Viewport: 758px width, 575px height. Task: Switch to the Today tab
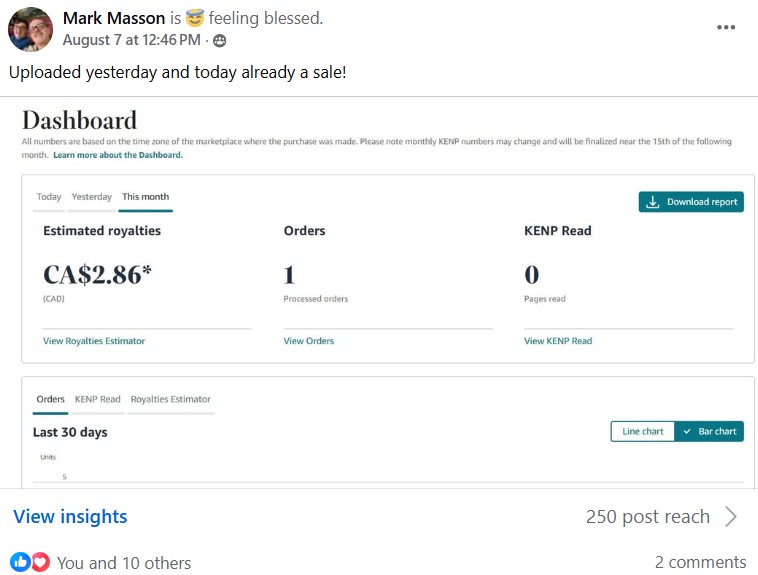point(49,197)
